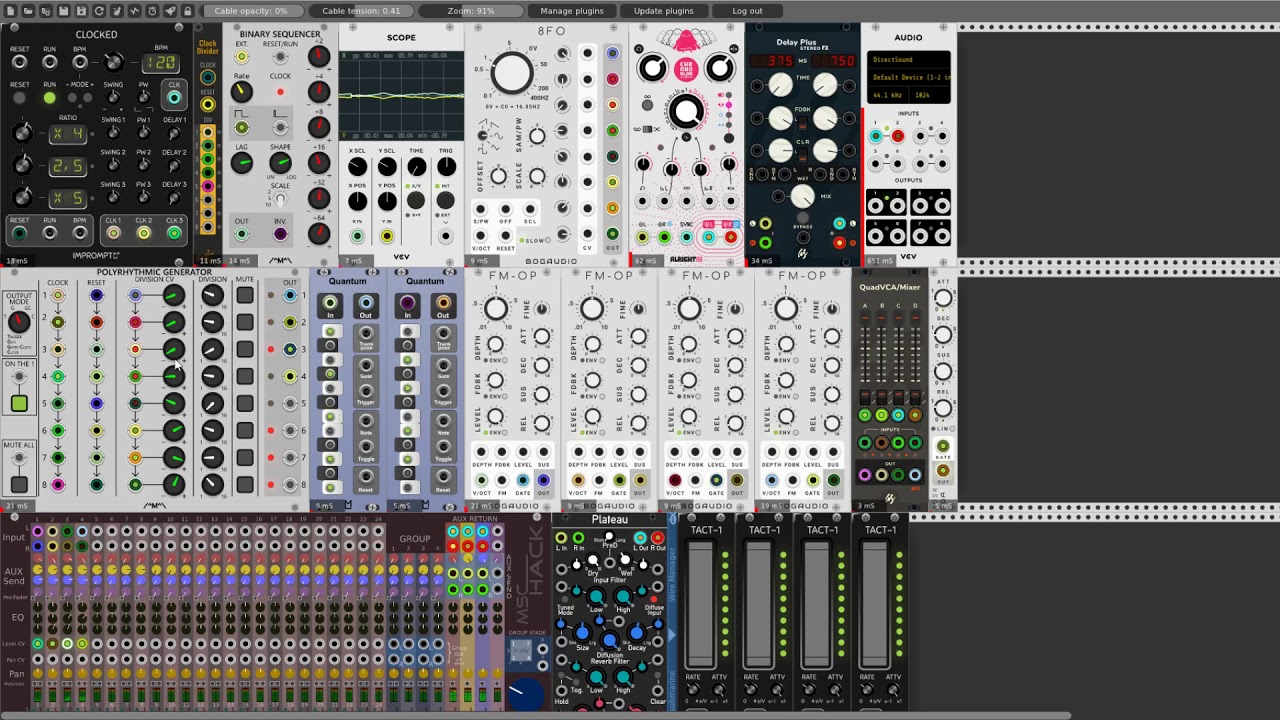The height and width of the screenshot is (720, 1280).
Task: Click Log out
Action: 747,11
